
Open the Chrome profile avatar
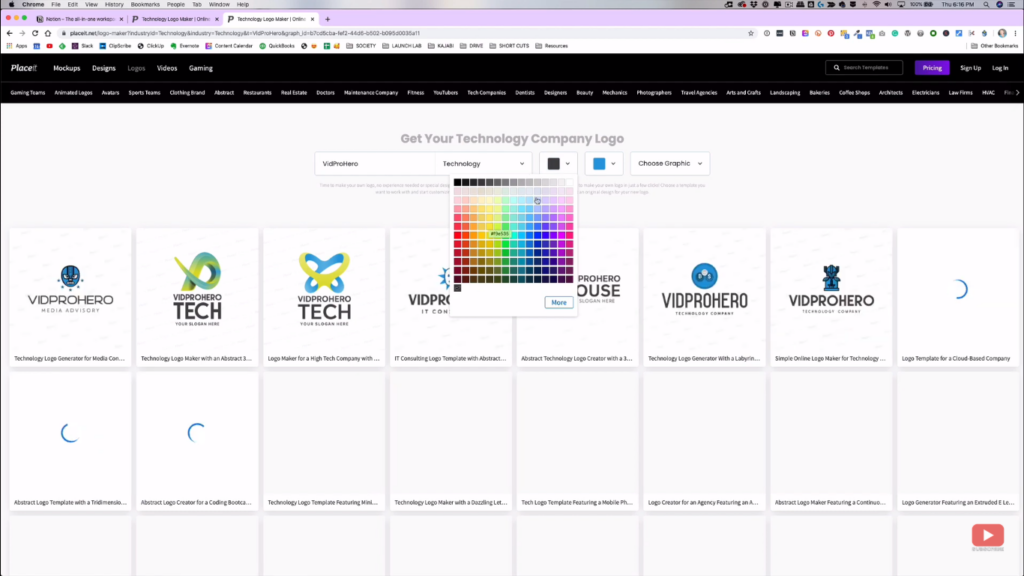(x=1002, y=33)
